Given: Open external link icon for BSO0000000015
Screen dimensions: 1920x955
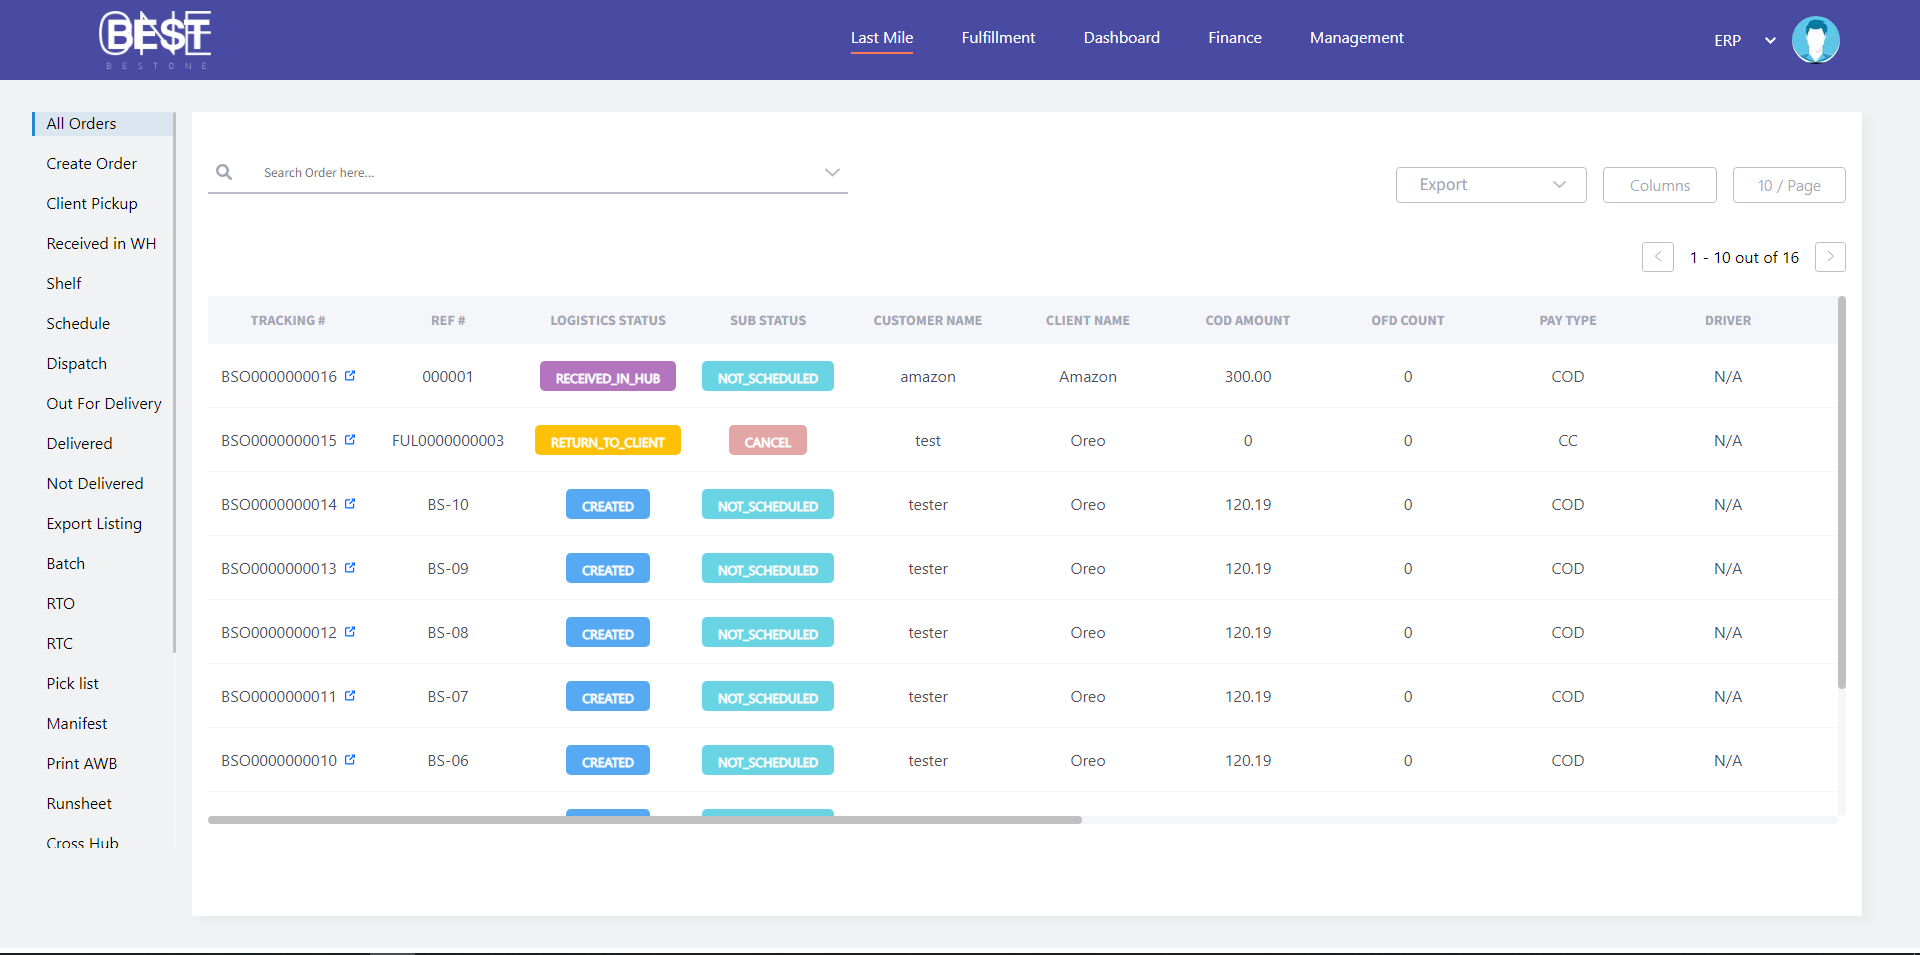Looking at the screenshot, I should click(350, 440).
